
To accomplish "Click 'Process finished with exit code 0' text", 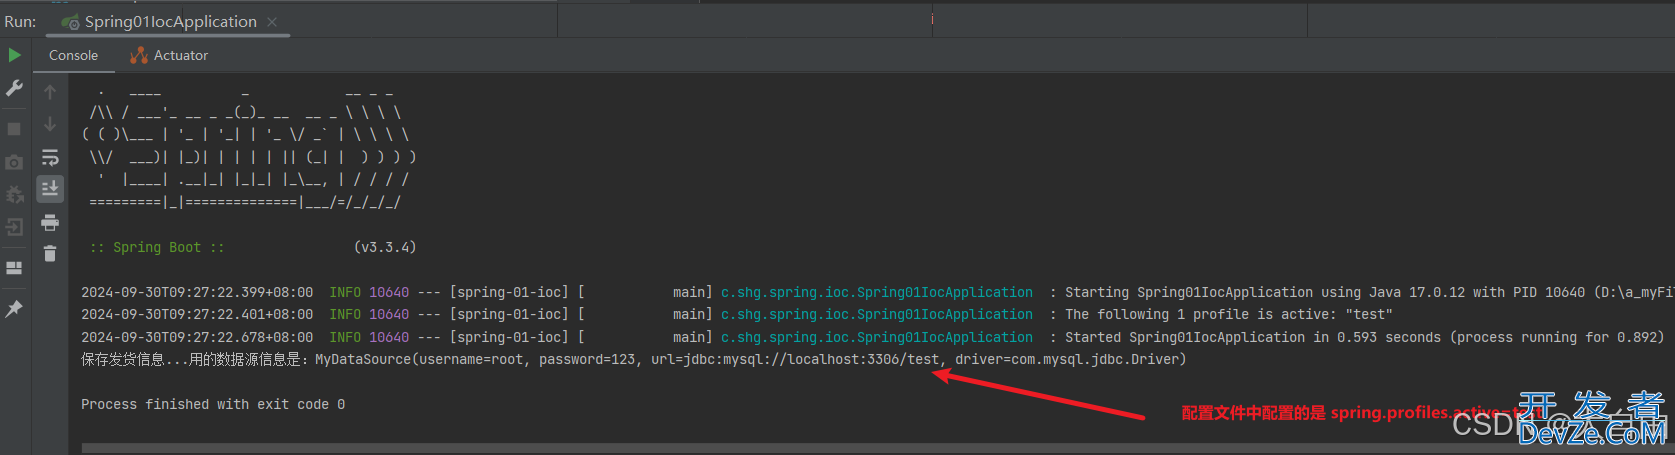I will coord(213,404).
